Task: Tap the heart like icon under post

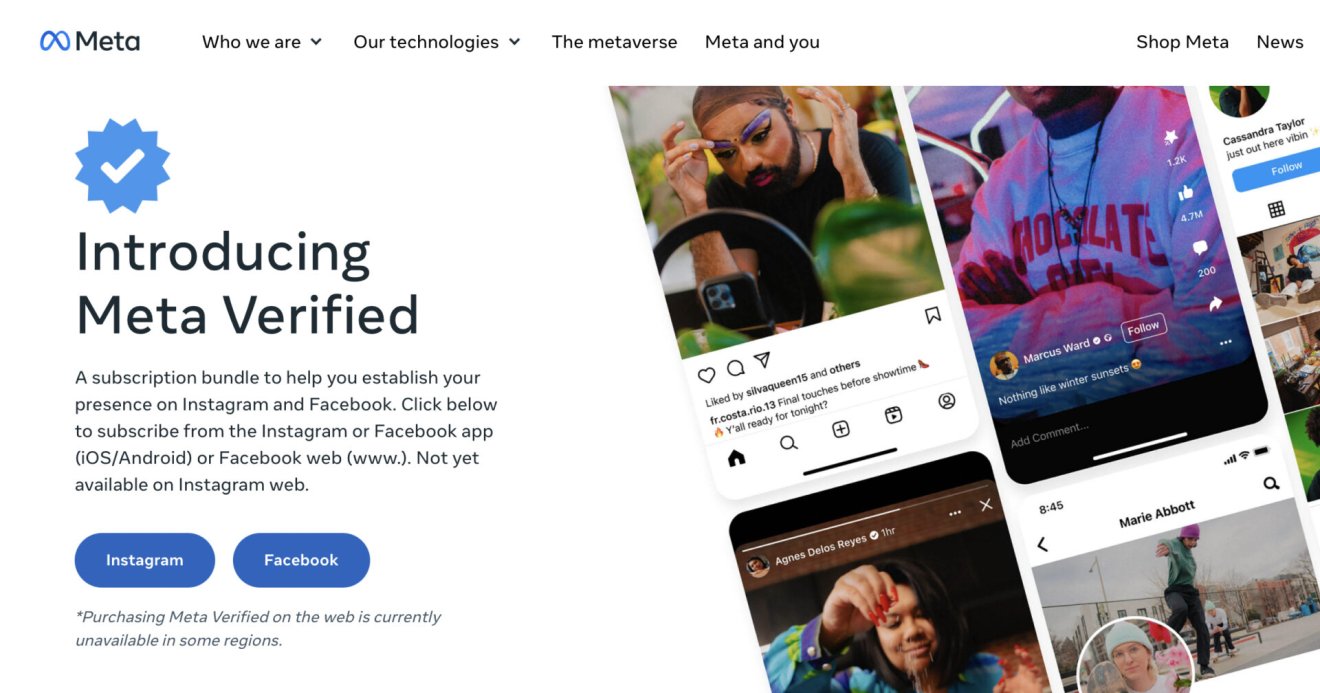Action: 707,376
